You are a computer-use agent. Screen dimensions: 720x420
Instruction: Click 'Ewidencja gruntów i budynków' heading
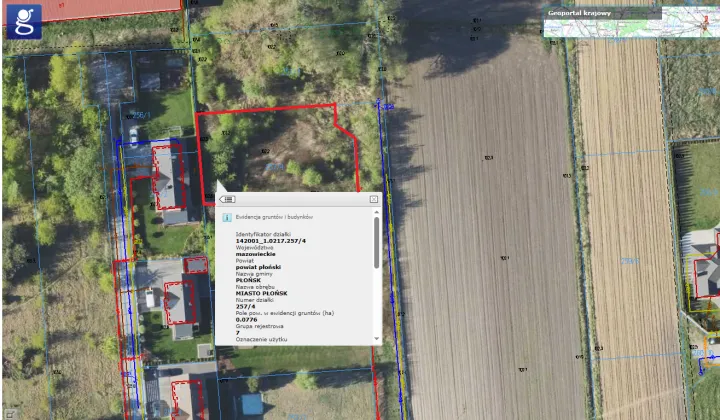(x=274, y=217)
